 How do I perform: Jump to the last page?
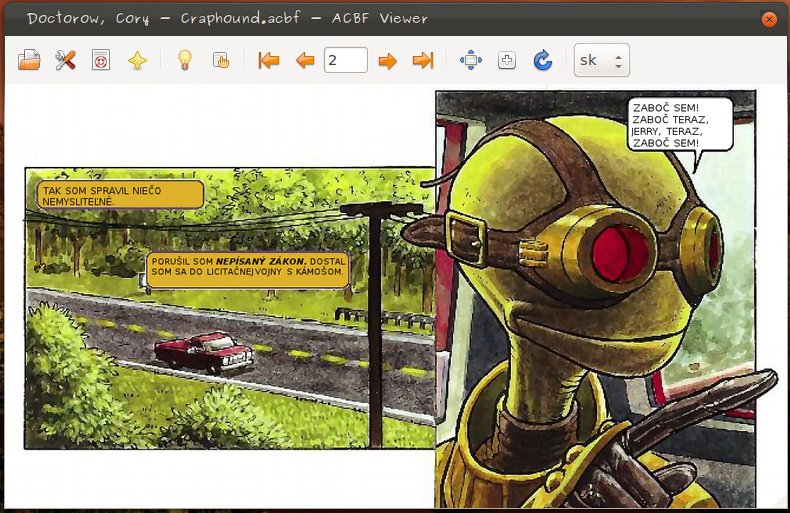[x=423, y=60]
